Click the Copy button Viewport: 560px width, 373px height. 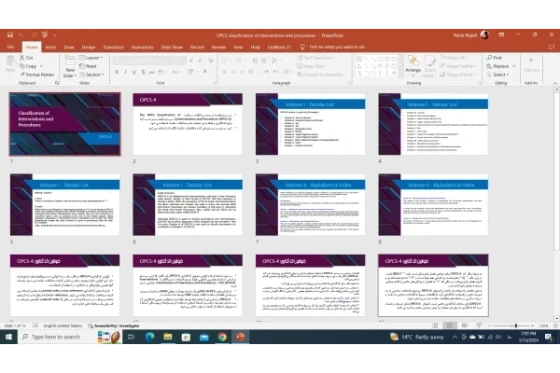28,66
